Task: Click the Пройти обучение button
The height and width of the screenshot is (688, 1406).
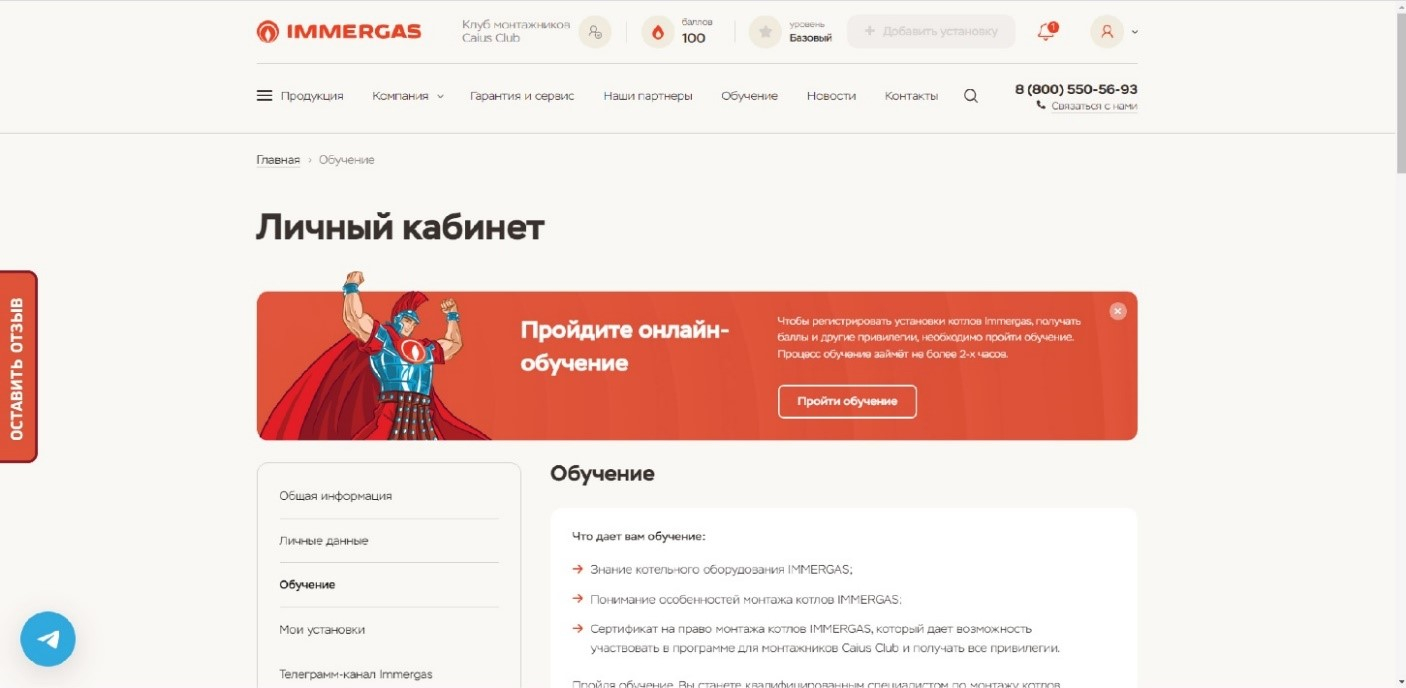Action: tap(847, 401)
